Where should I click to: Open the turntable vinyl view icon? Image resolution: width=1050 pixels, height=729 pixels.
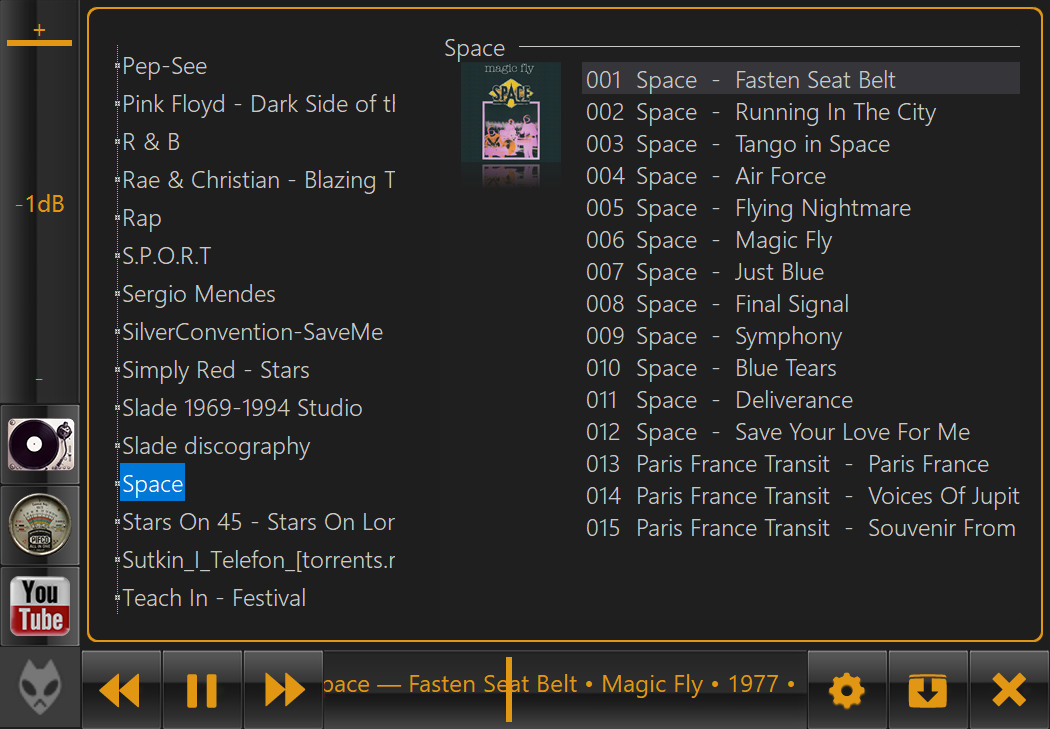pyautogui.click(x=40, y=443)
